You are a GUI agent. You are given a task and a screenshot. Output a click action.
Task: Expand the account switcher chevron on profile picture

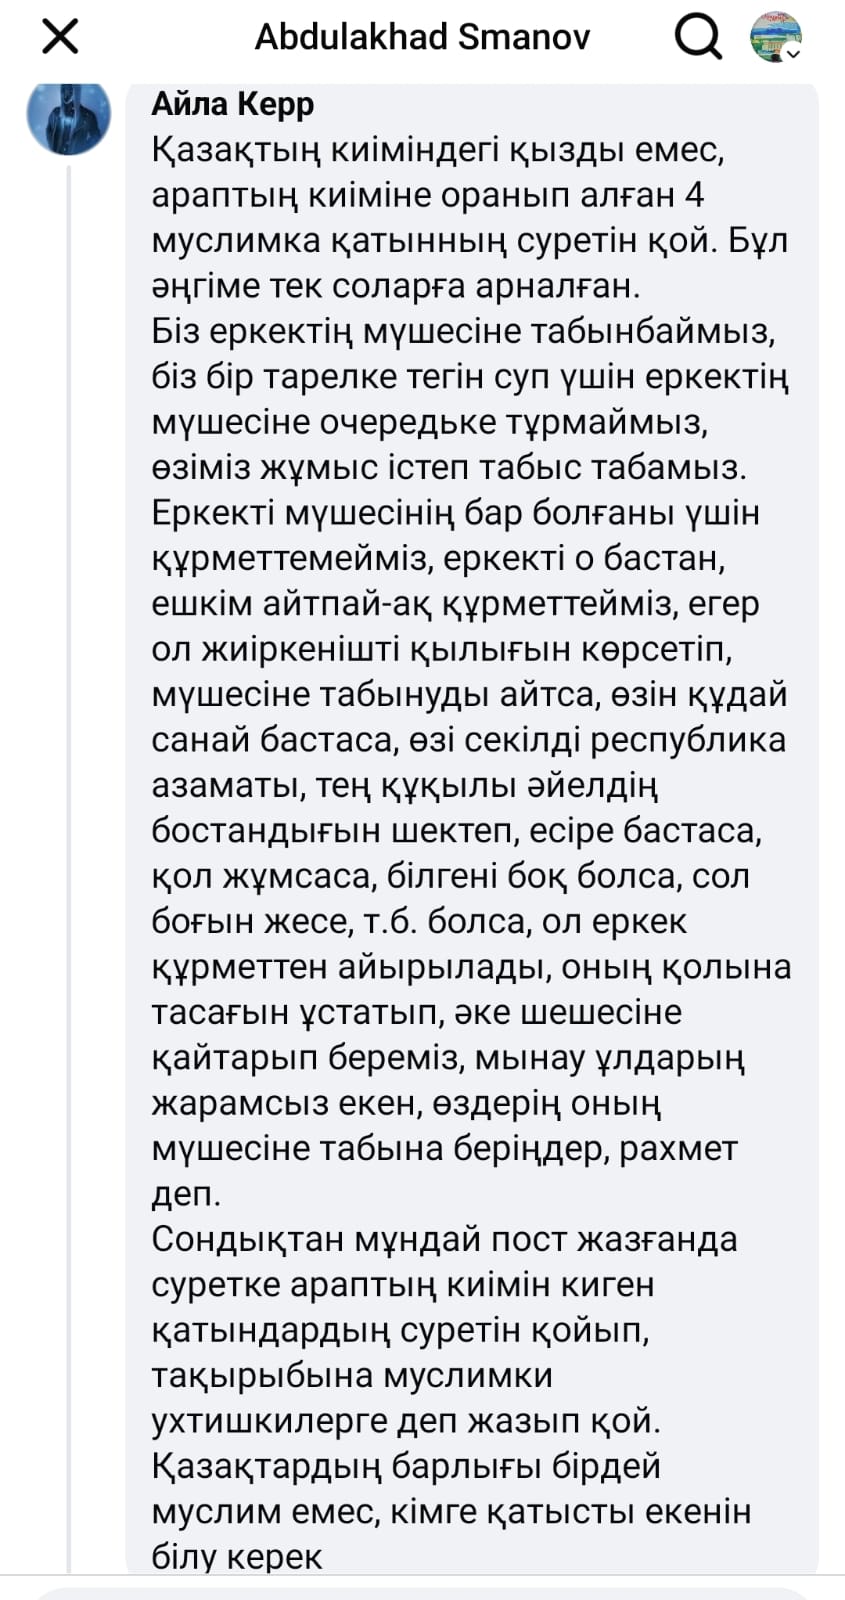coord(794,54)
